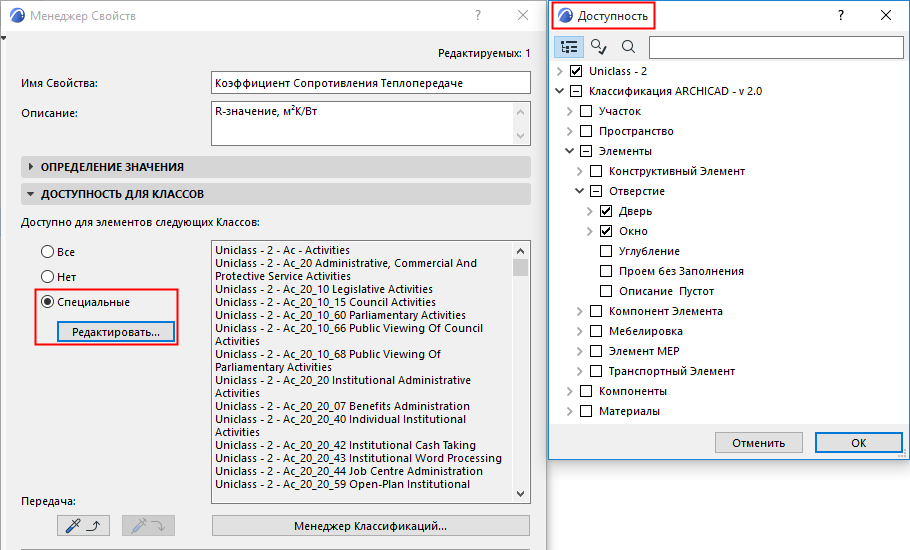Expand the Материалы tree node

[569, 411]
